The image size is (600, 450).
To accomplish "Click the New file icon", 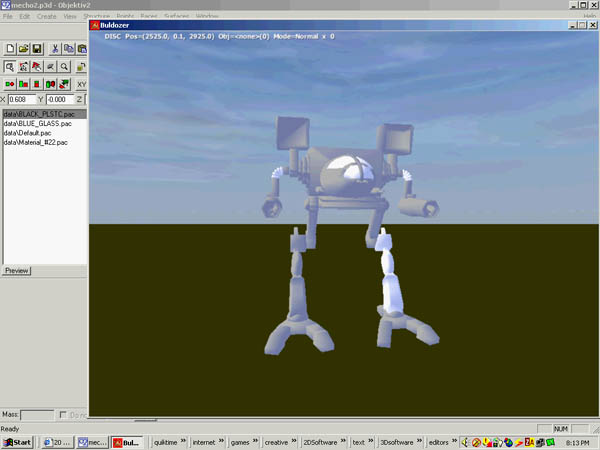I will [10, 49].
